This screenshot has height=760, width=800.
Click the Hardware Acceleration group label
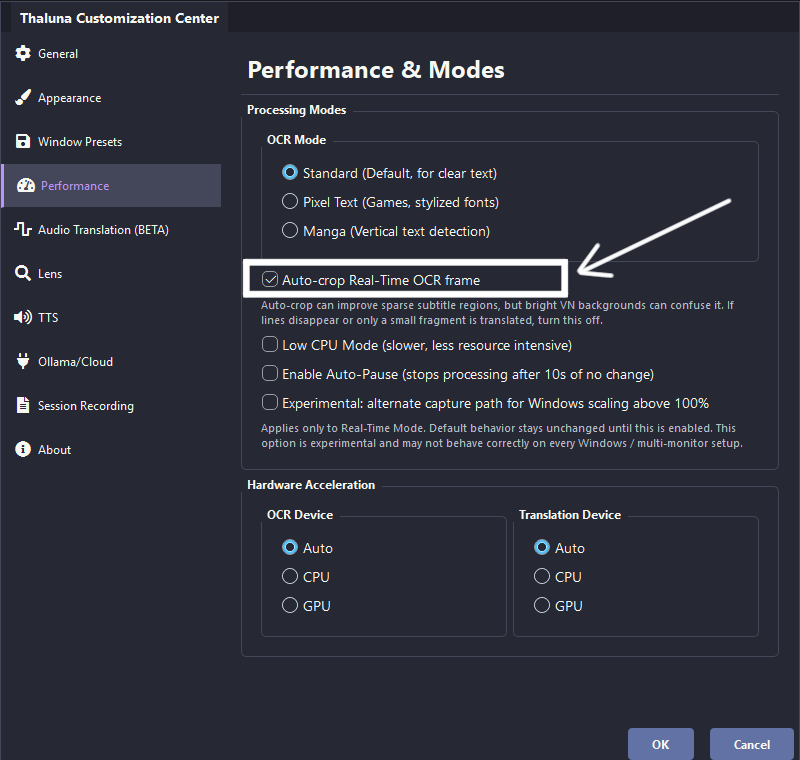click(x=311, y=485)
